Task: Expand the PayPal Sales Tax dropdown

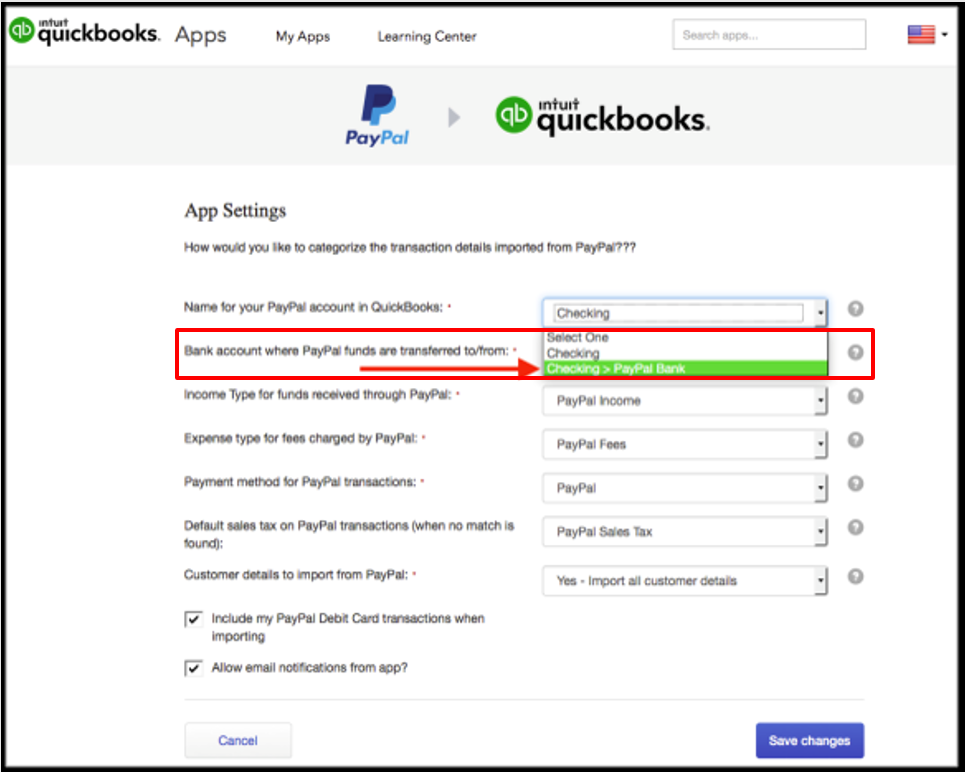Action: (685, 532)
